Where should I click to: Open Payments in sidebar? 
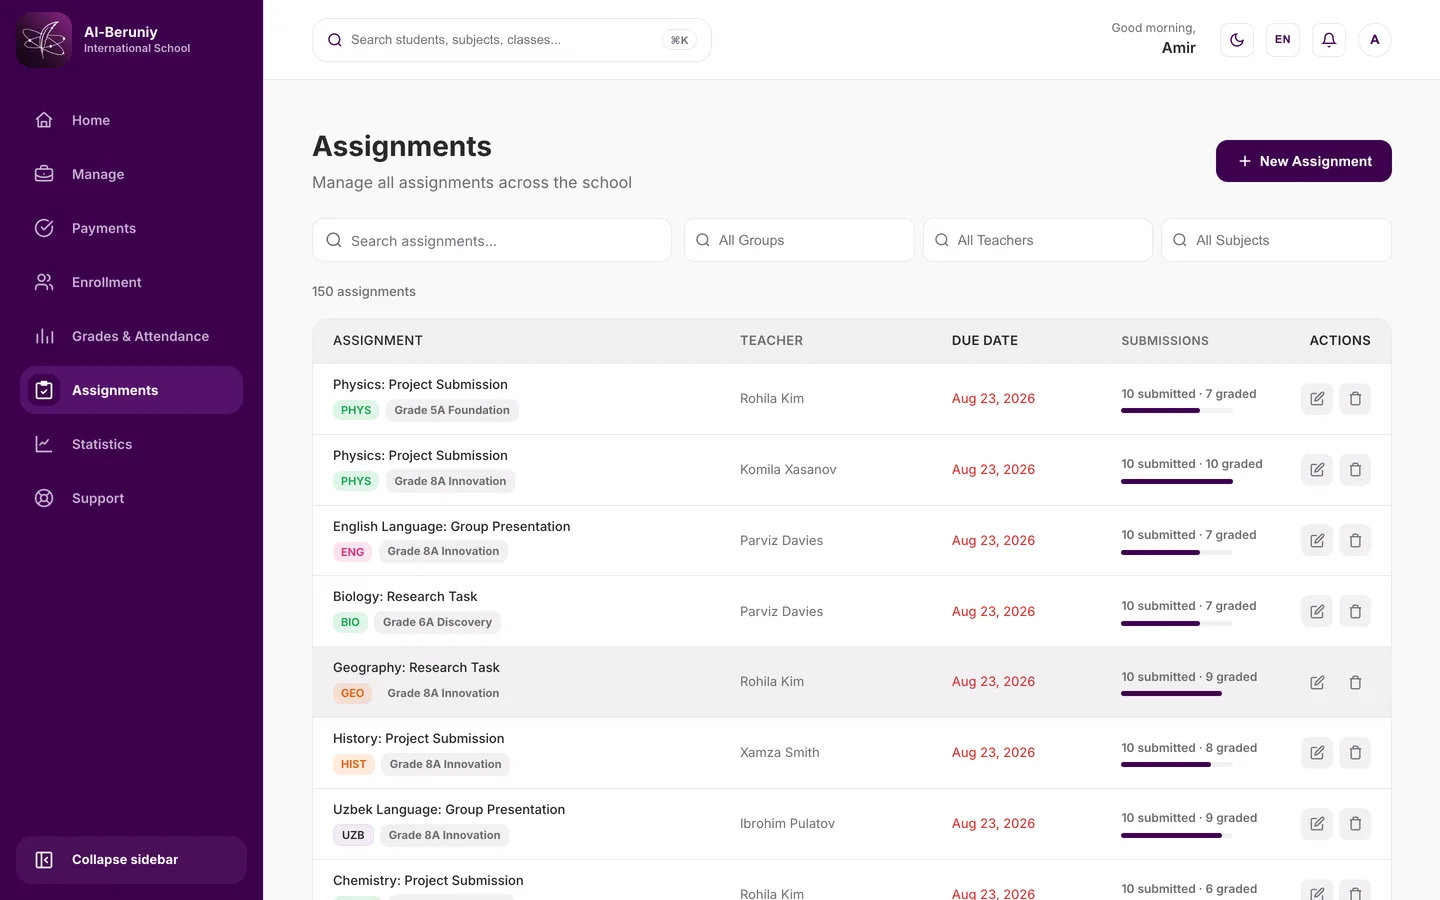click(x=131, y=228)
